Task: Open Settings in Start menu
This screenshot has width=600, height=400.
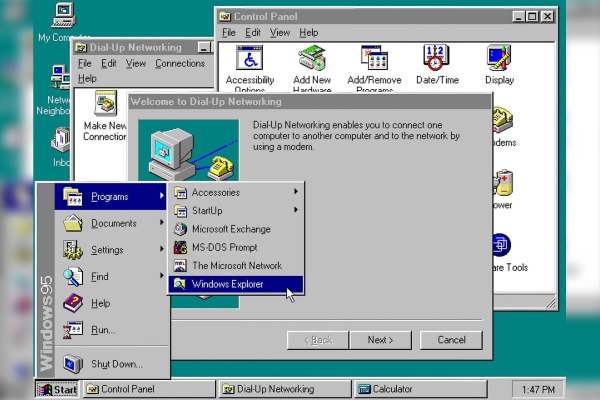Action: pos(111,250)
